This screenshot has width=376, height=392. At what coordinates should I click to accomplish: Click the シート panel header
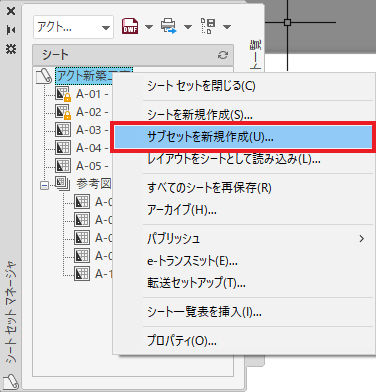133,55
